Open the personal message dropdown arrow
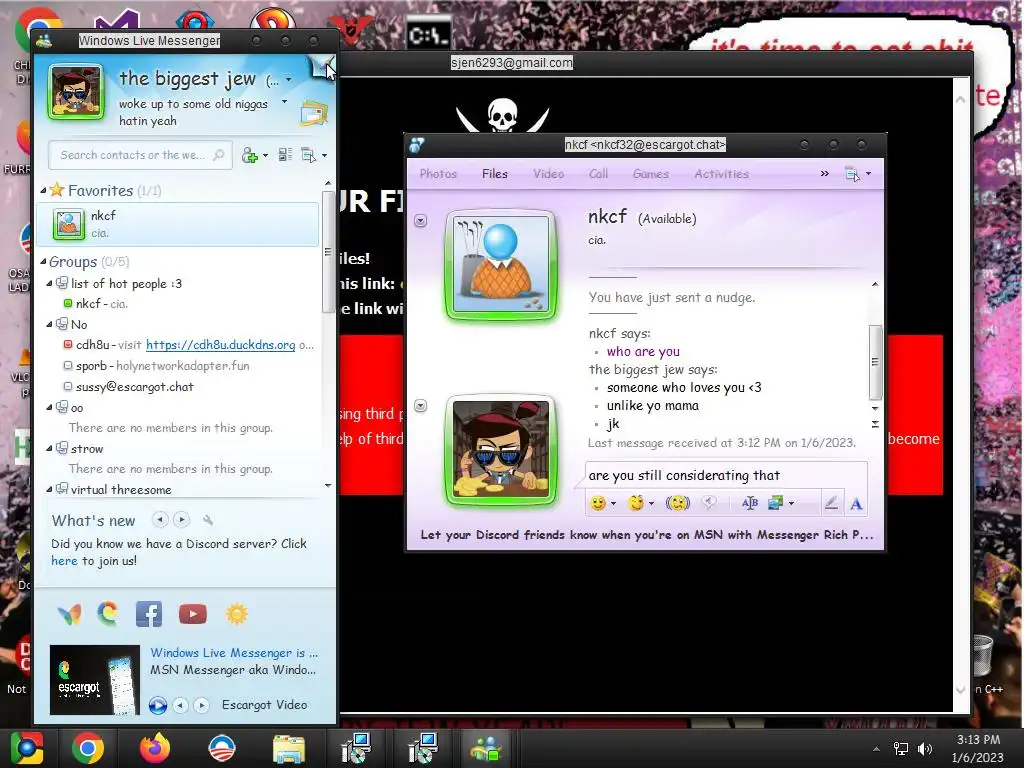The width and height of the screenshot is (1024, 768). [x=284, y=102]
